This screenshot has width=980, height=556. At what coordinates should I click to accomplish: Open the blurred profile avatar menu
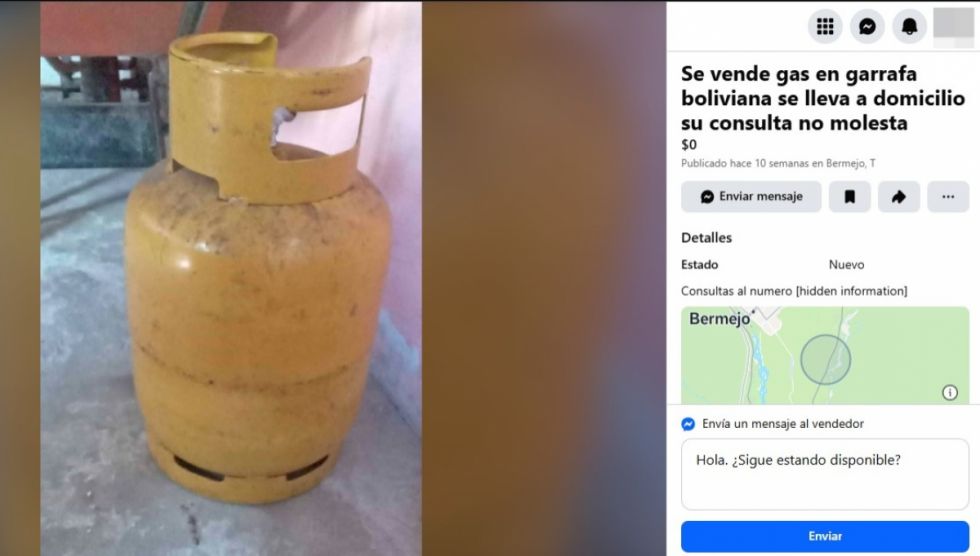pos(953,26)
